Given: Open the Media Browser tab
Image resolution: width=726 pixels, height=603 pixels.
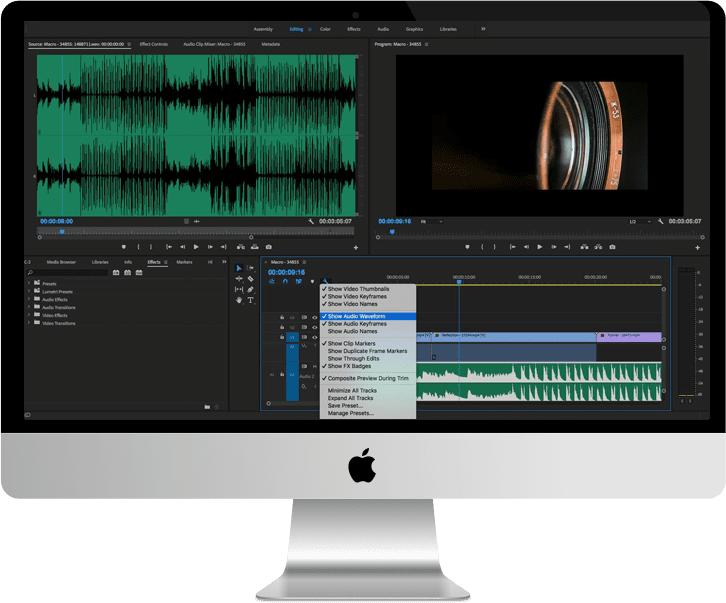Looking at the screenshot, I should pos(61,262).
